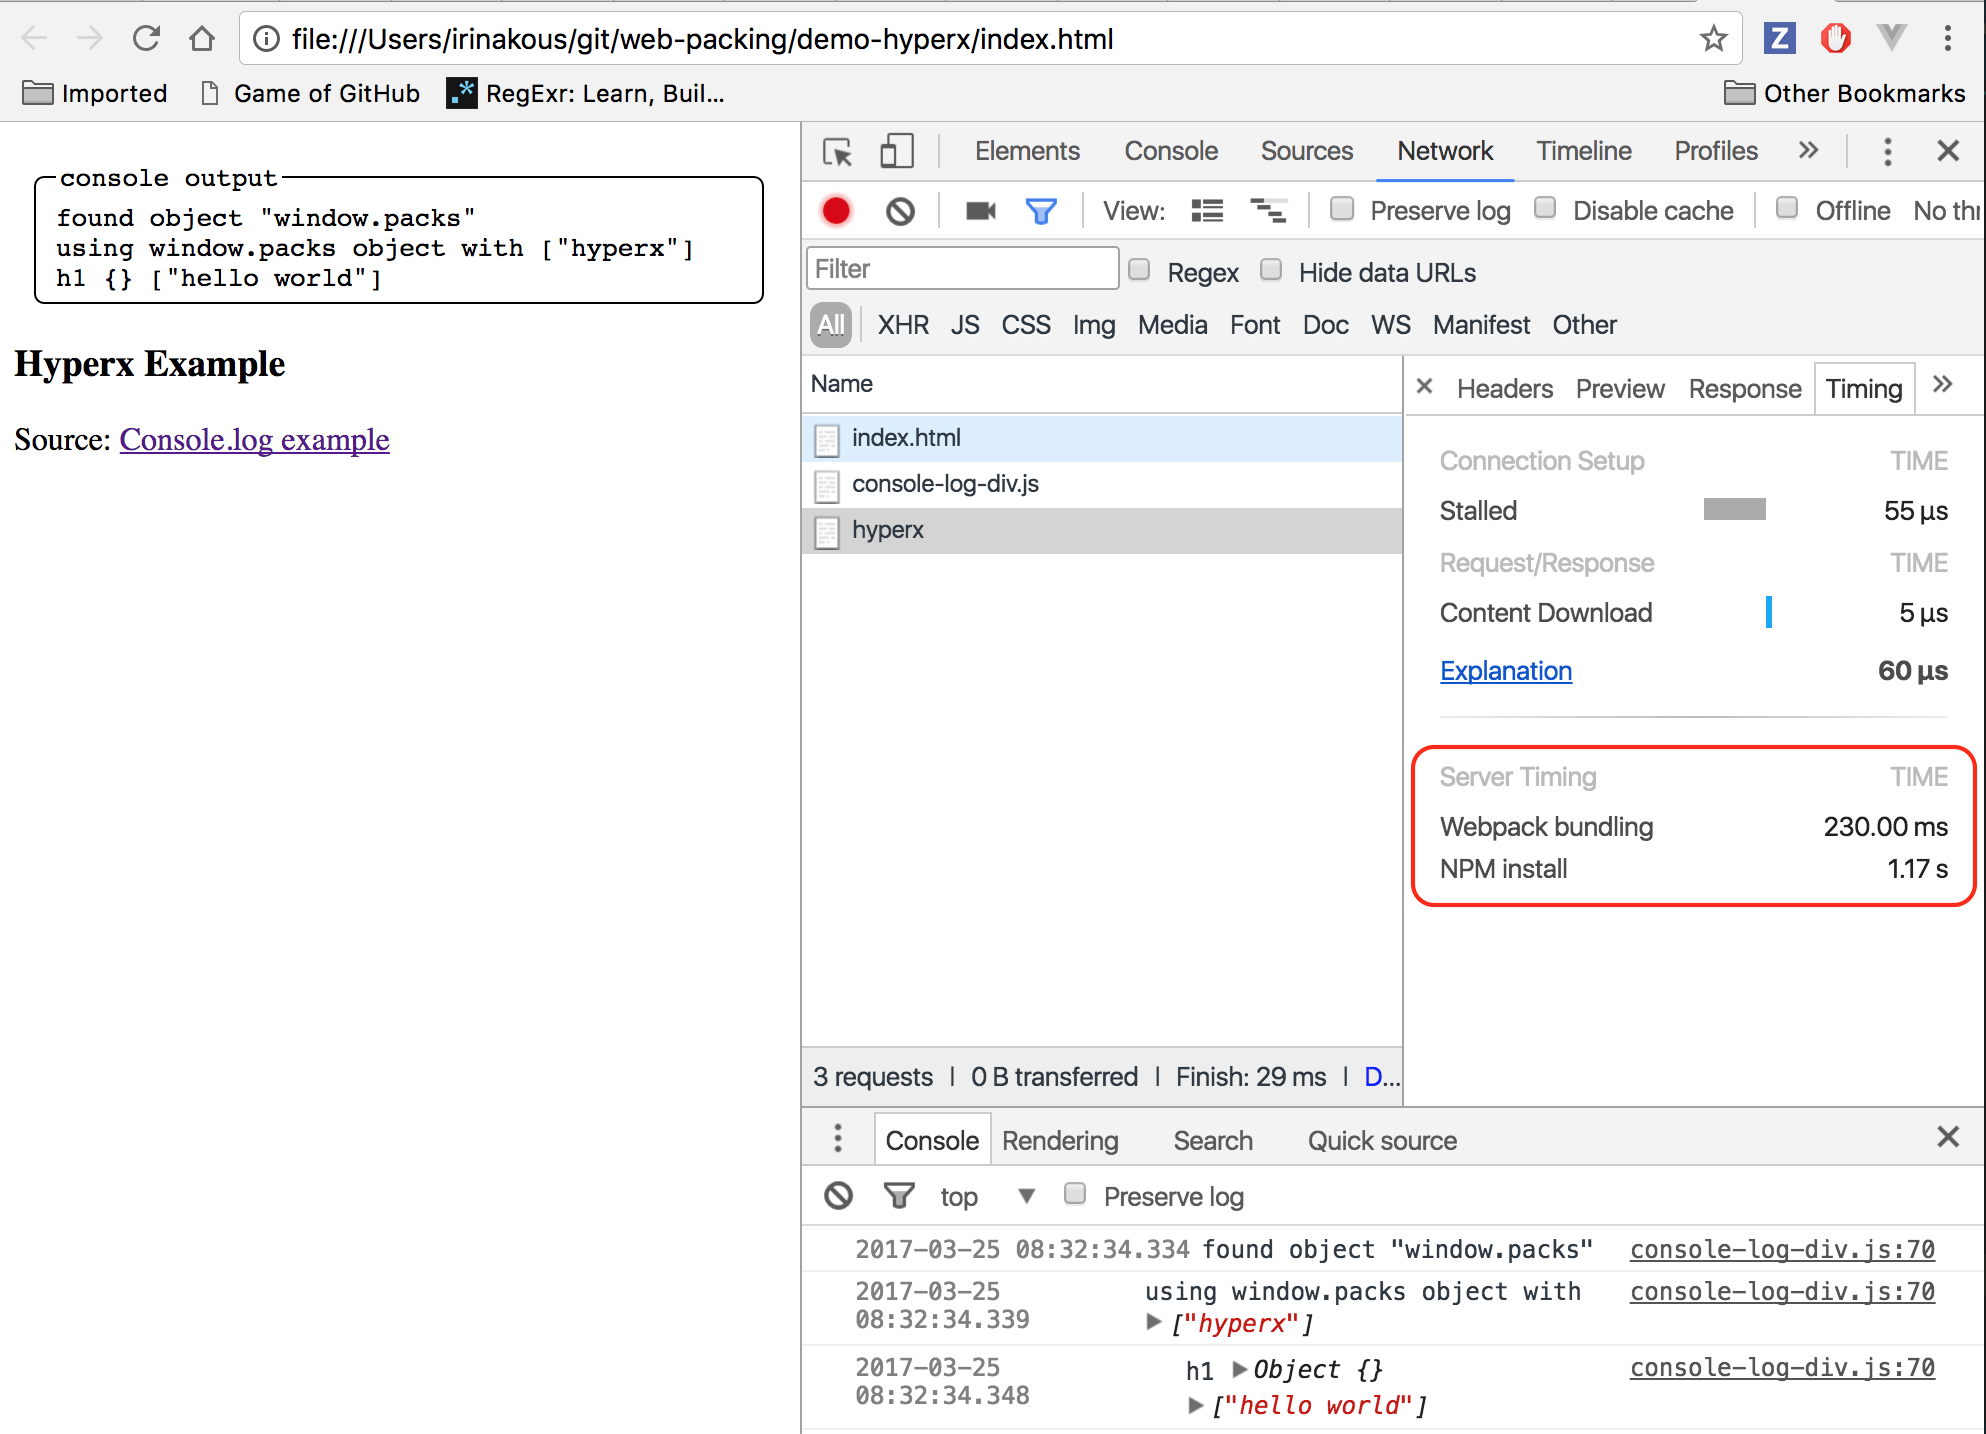Tick the Regex filter checkbox
The height and width of the screenshot is (1434, 1986).
click(1139, 271)
